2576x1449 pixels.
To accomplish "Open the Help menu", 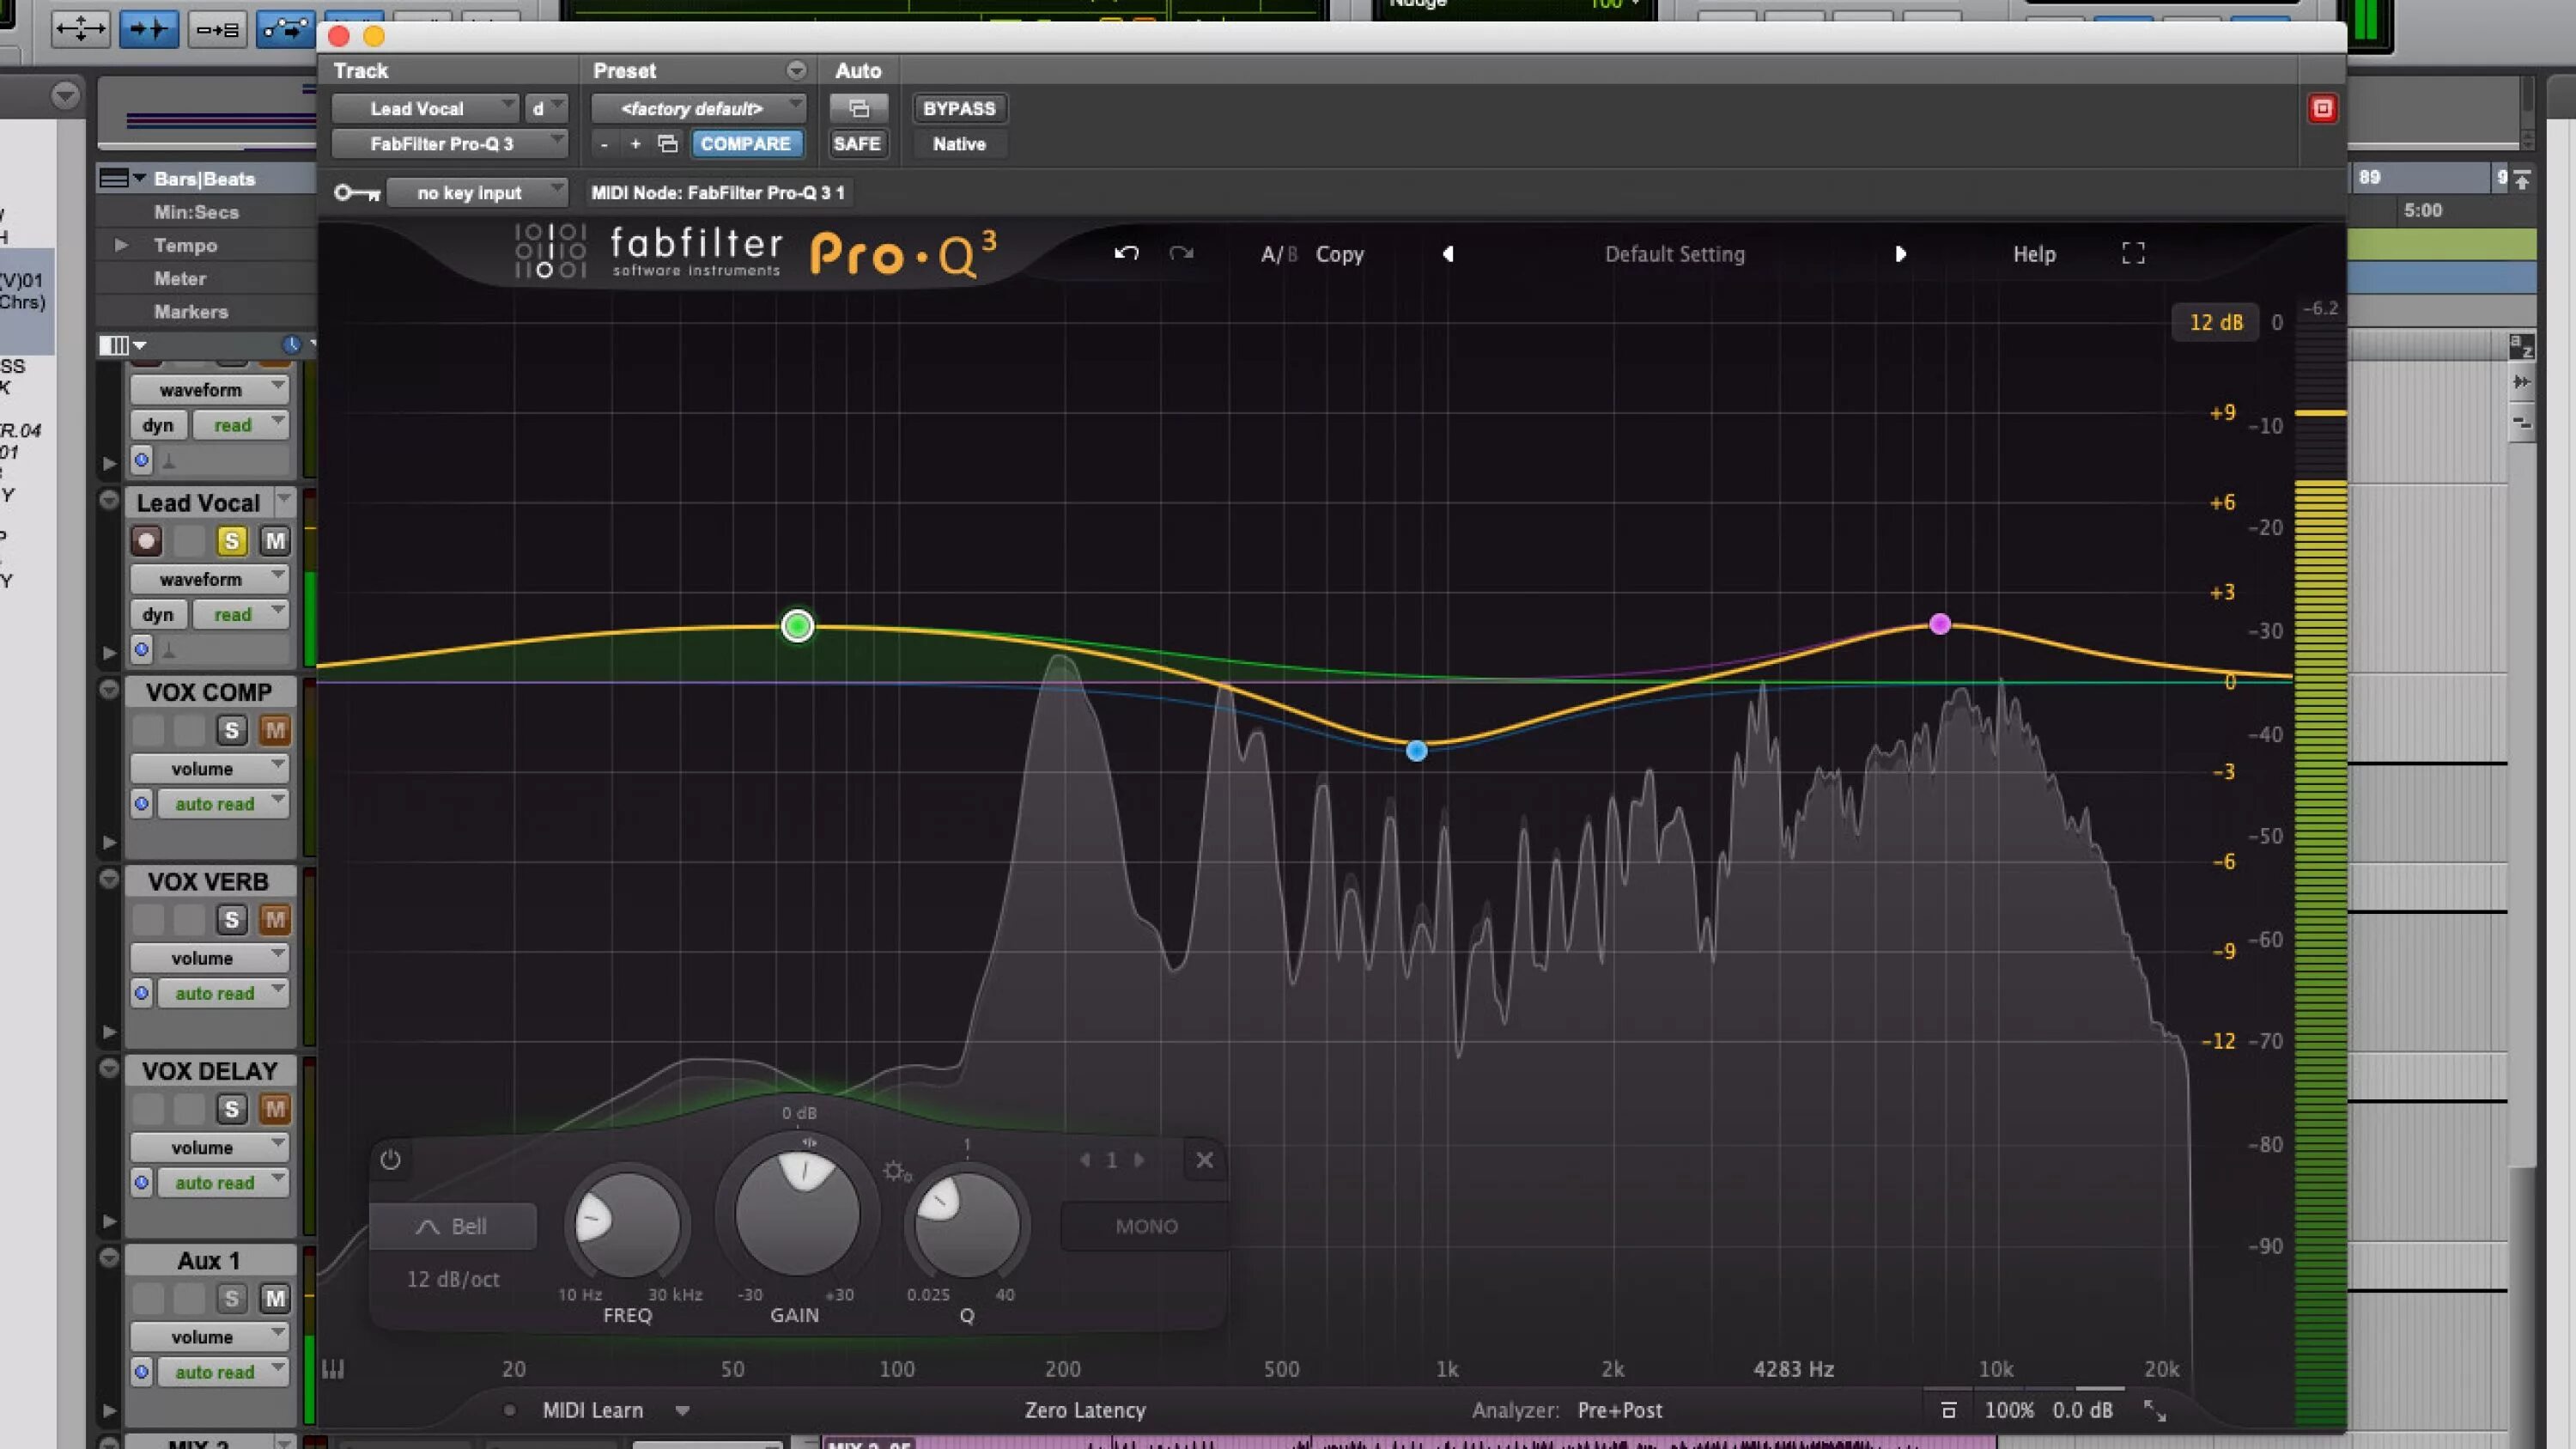I will pos(2033,254).
